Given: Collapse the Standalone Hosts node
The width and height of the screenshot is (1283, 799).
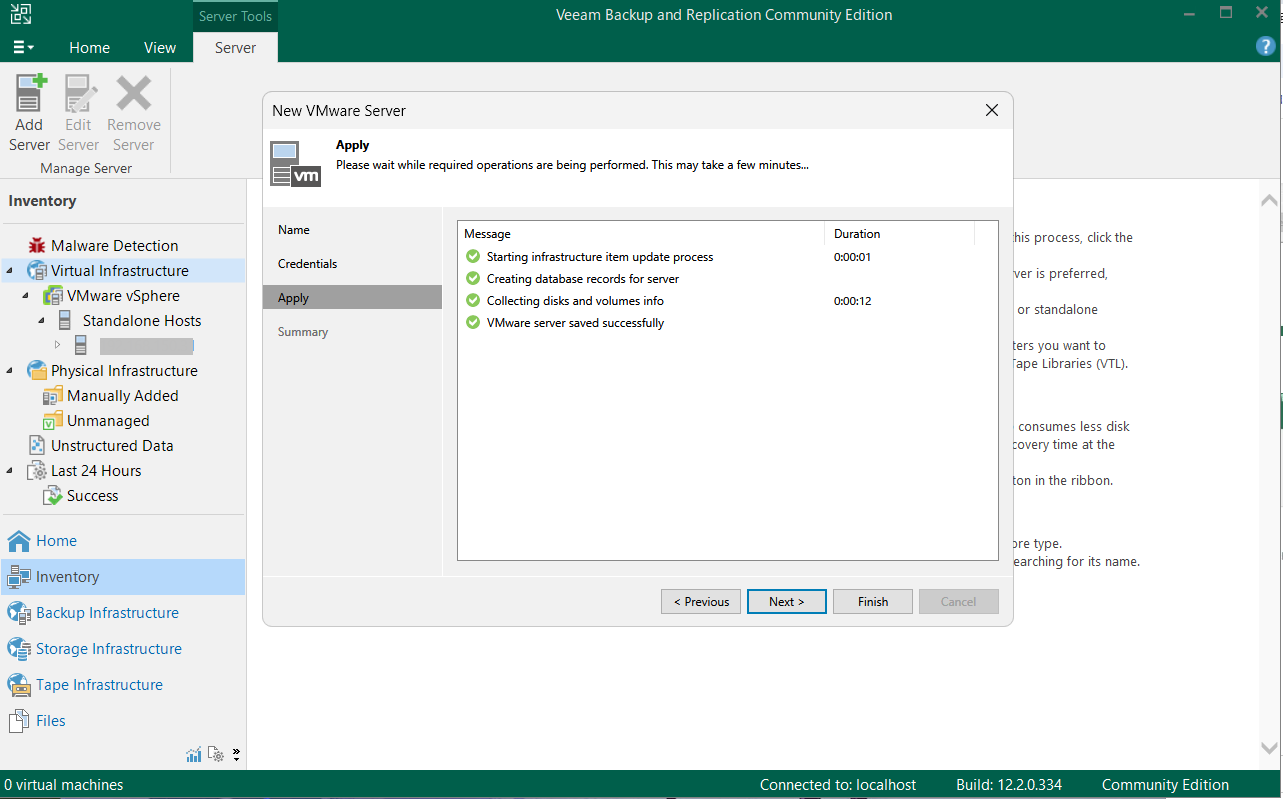Looking at the screenshot, I should [41, 321].
